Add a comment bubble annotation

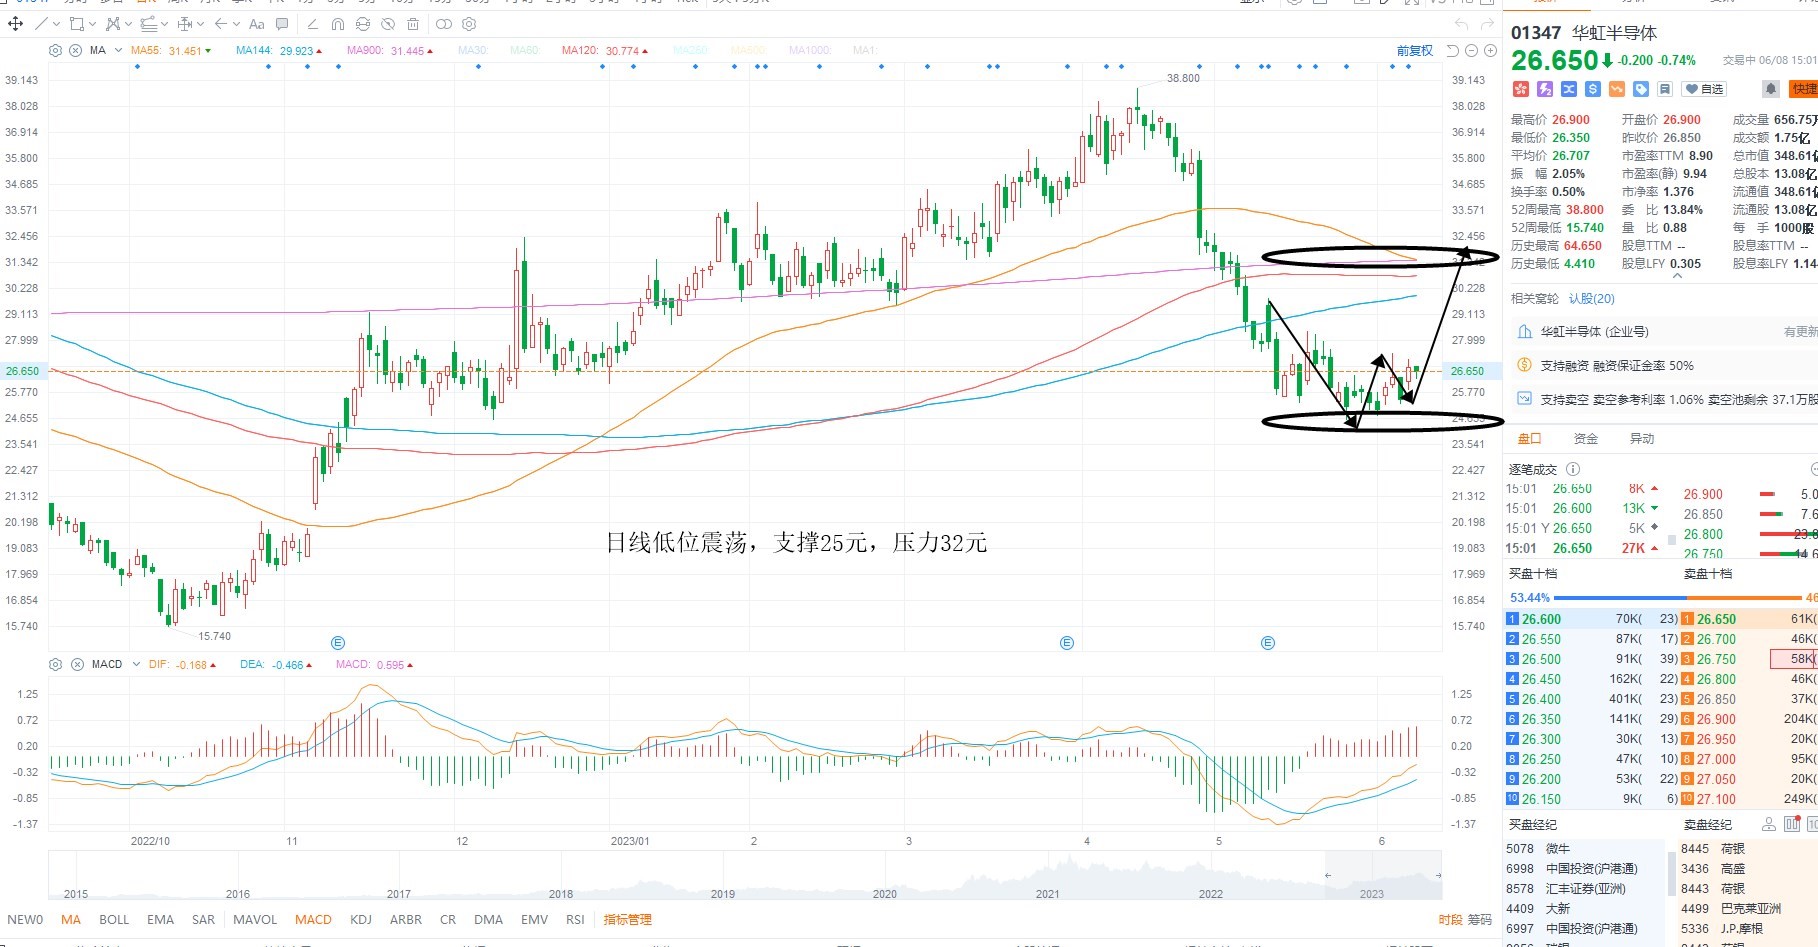(x=282, y=24)
